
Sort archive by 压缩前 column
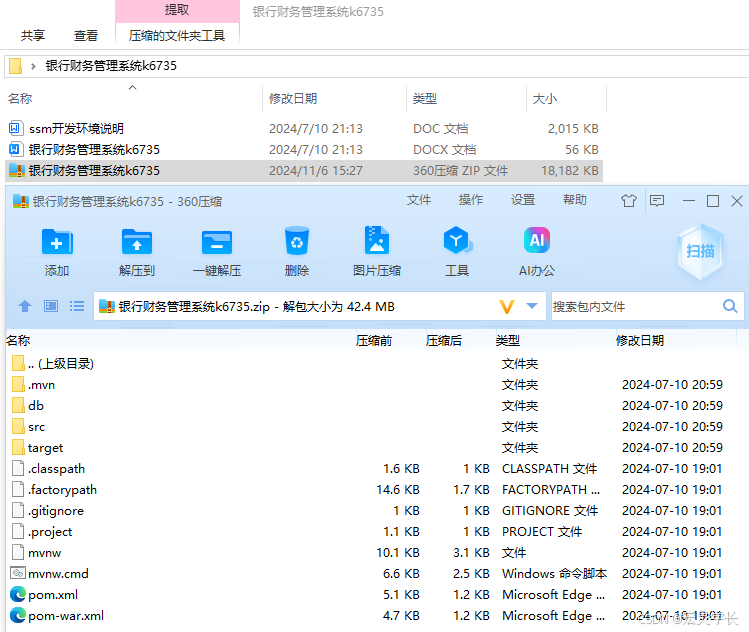click(x=374, y=341)
